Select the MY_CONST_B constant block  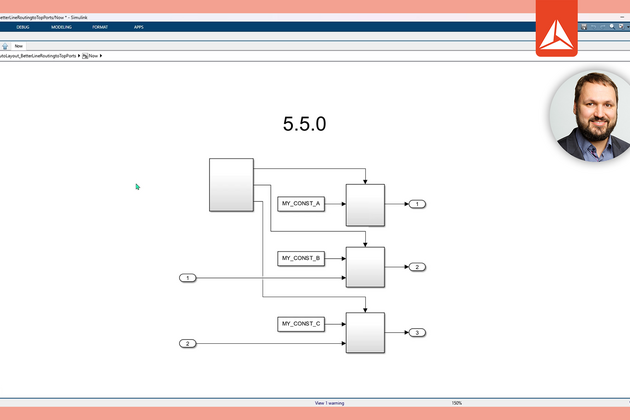(x=301, y=258)
